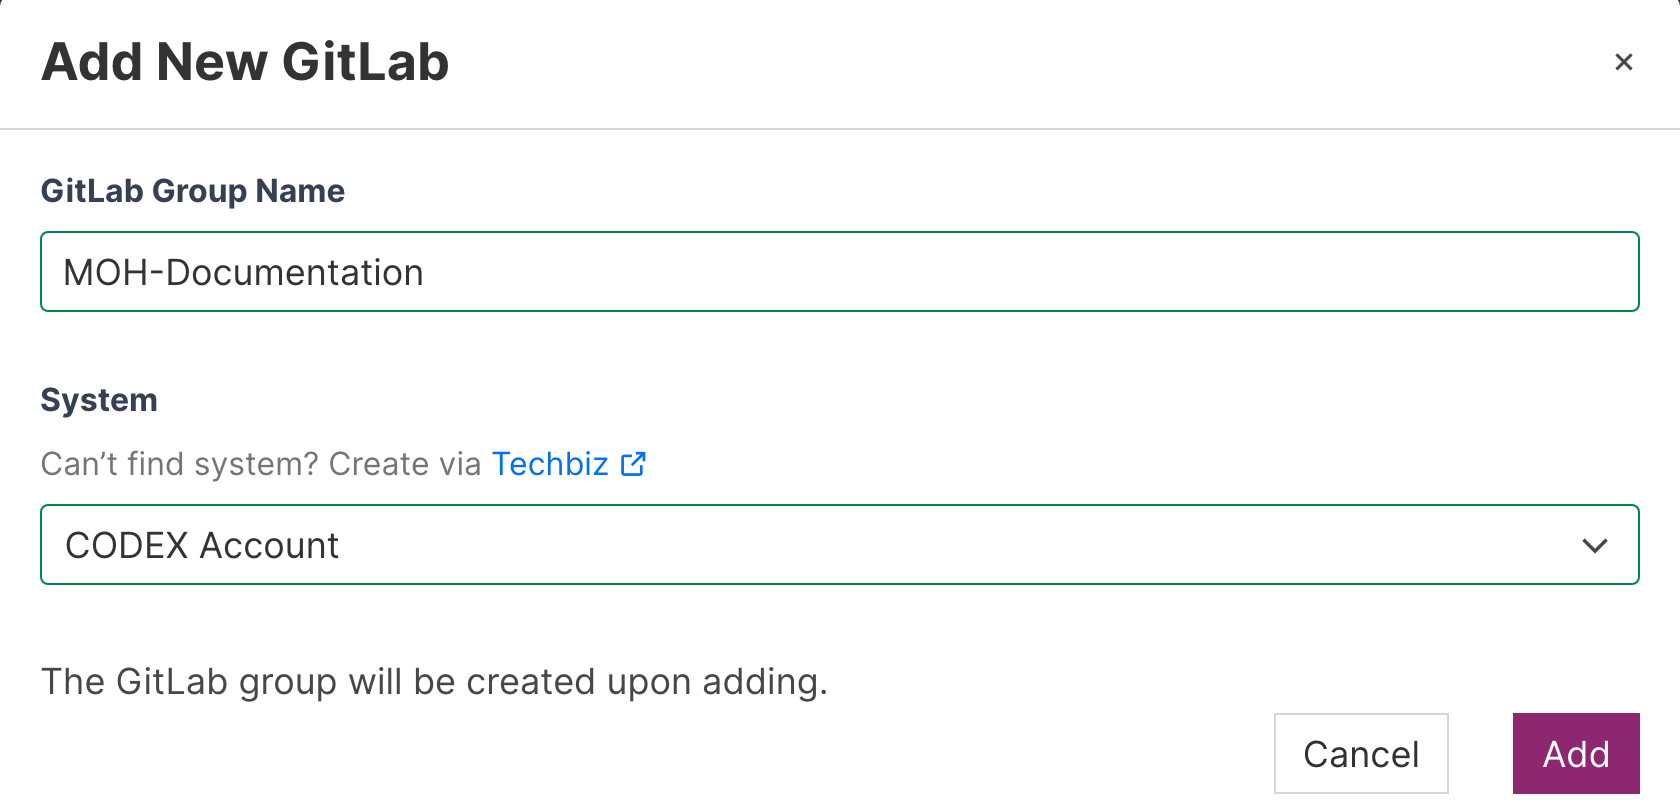The image size is (1680, 804).
Task: Focus the GitLab Group Name input field
Action: coord(839,272)
